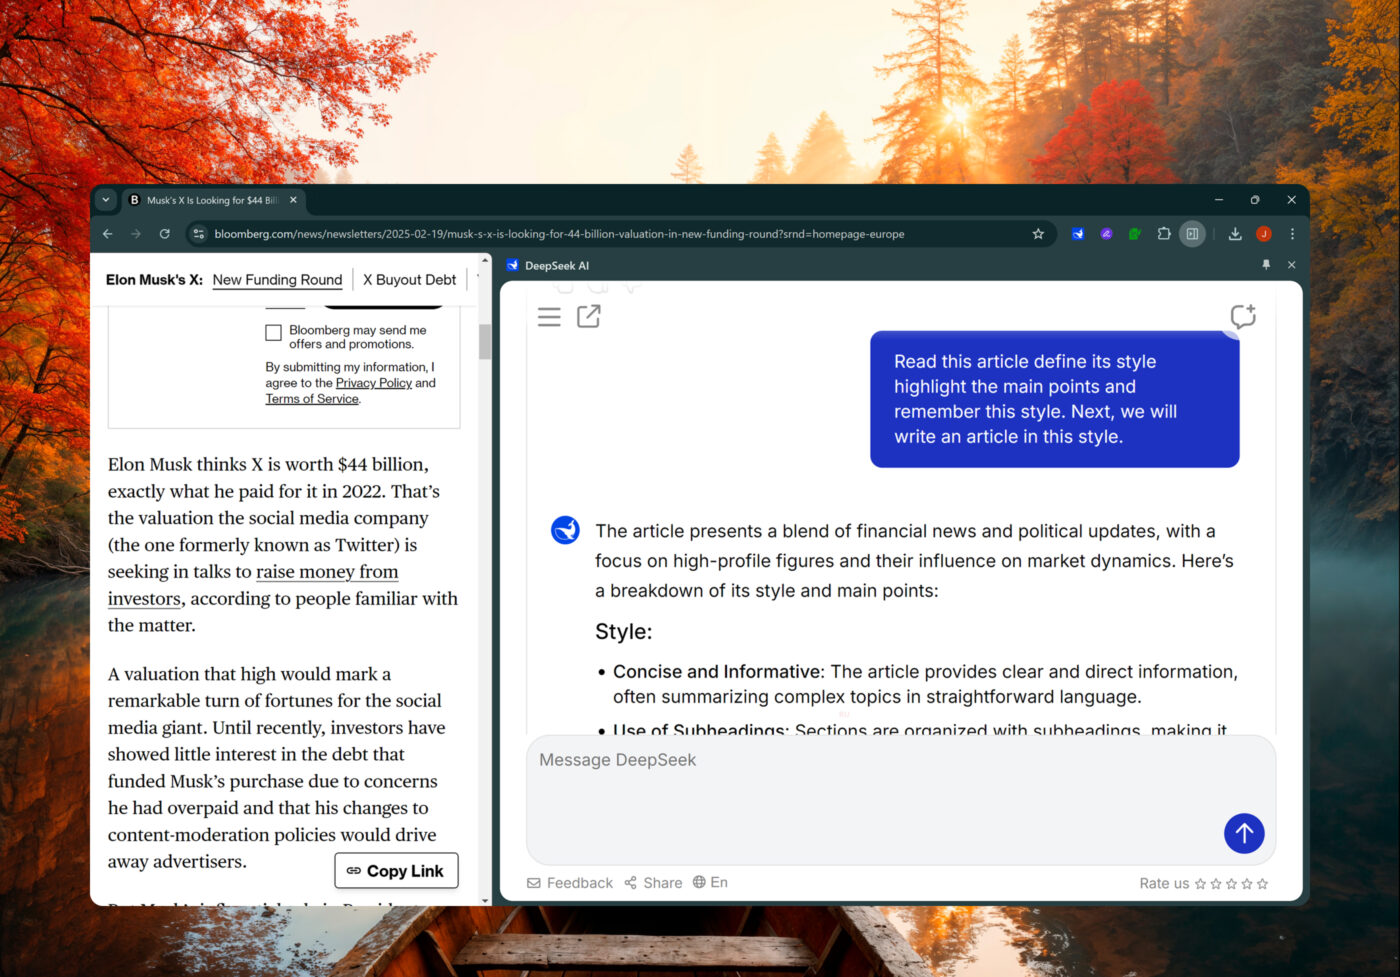The height and width of the screenshot is (977, 1400).
Task: Open the browser Downloads icon
Action: [x=1235, y=234]
